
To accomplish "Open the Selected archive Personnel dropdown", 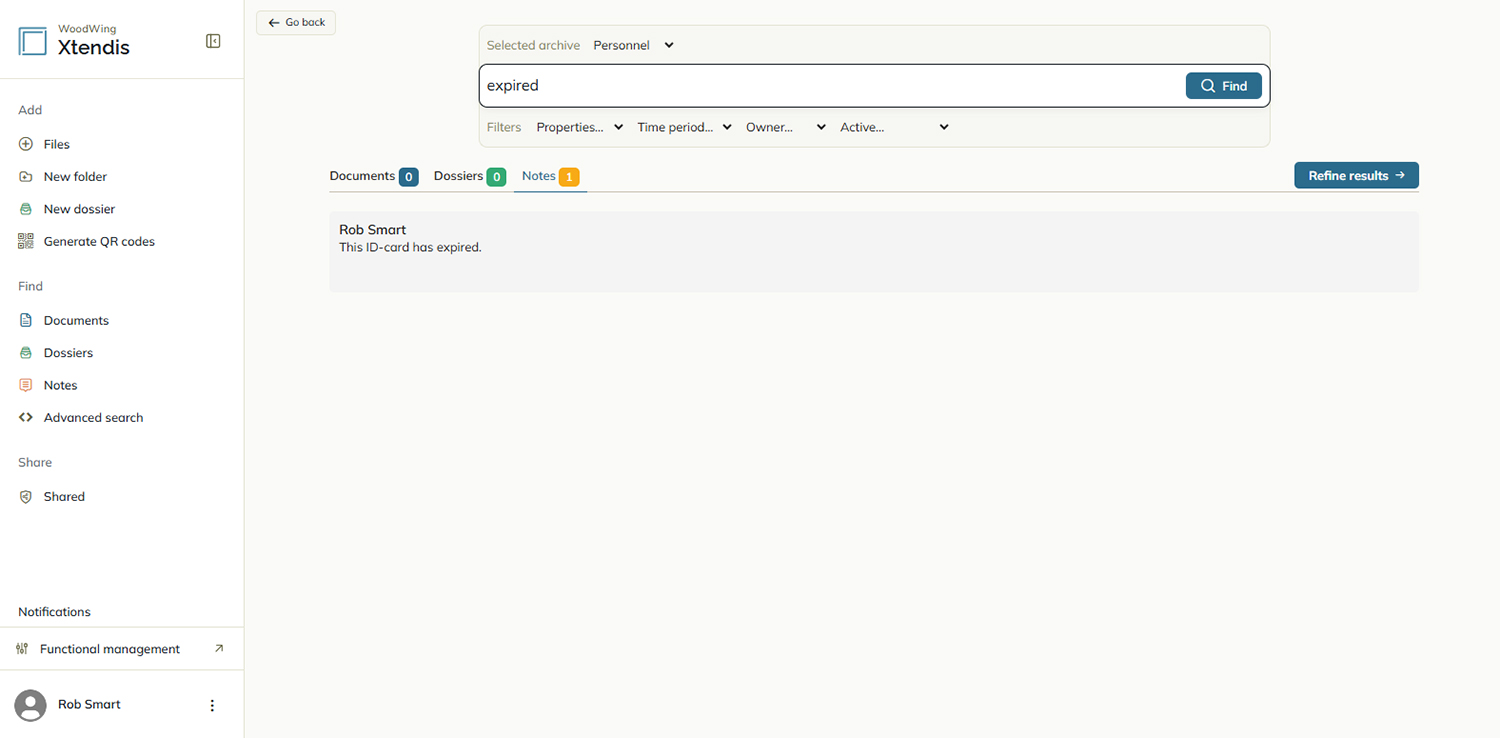I will click(634, 45).
